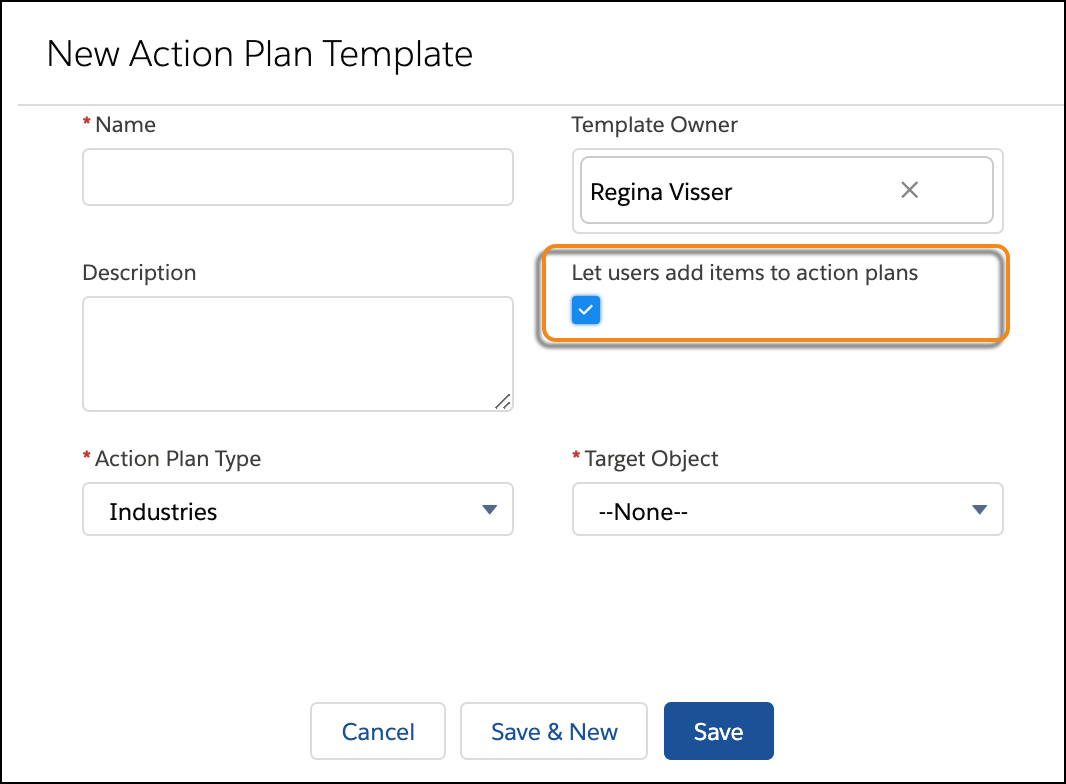This screenshot has width=1066, height=784.
Task: Click the Description label
Action: (139, 273)
